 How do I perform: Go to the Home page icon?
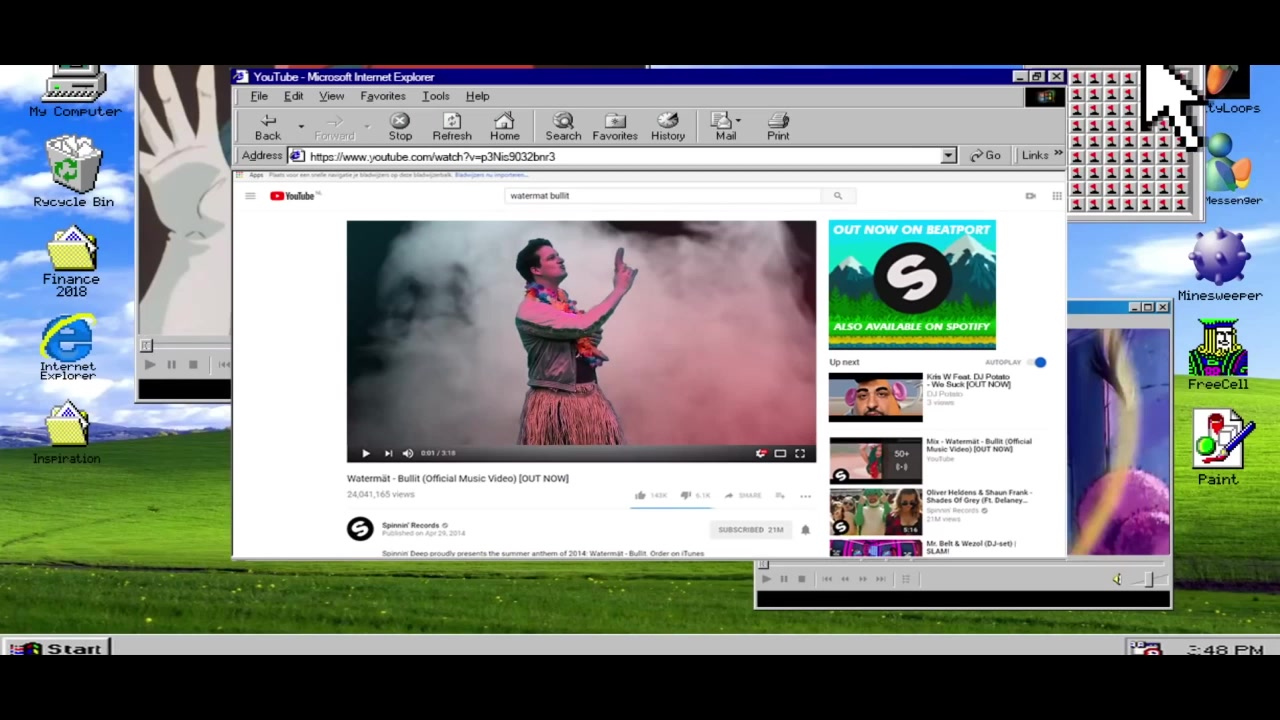pos(504,127)
